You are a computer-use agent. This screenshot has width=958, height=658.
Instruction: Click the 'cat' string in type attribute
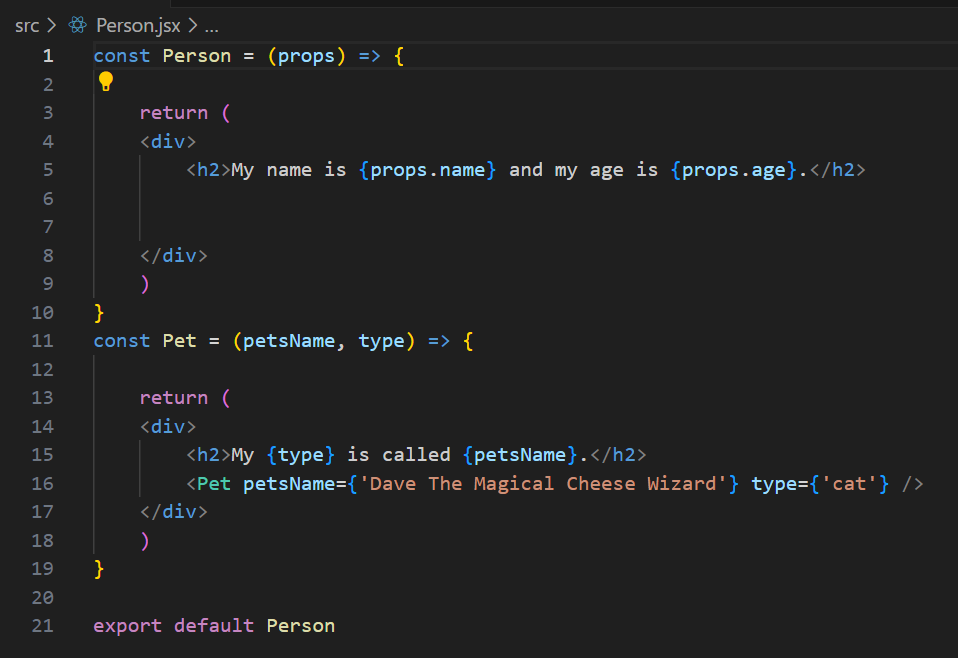pos(849,484)
